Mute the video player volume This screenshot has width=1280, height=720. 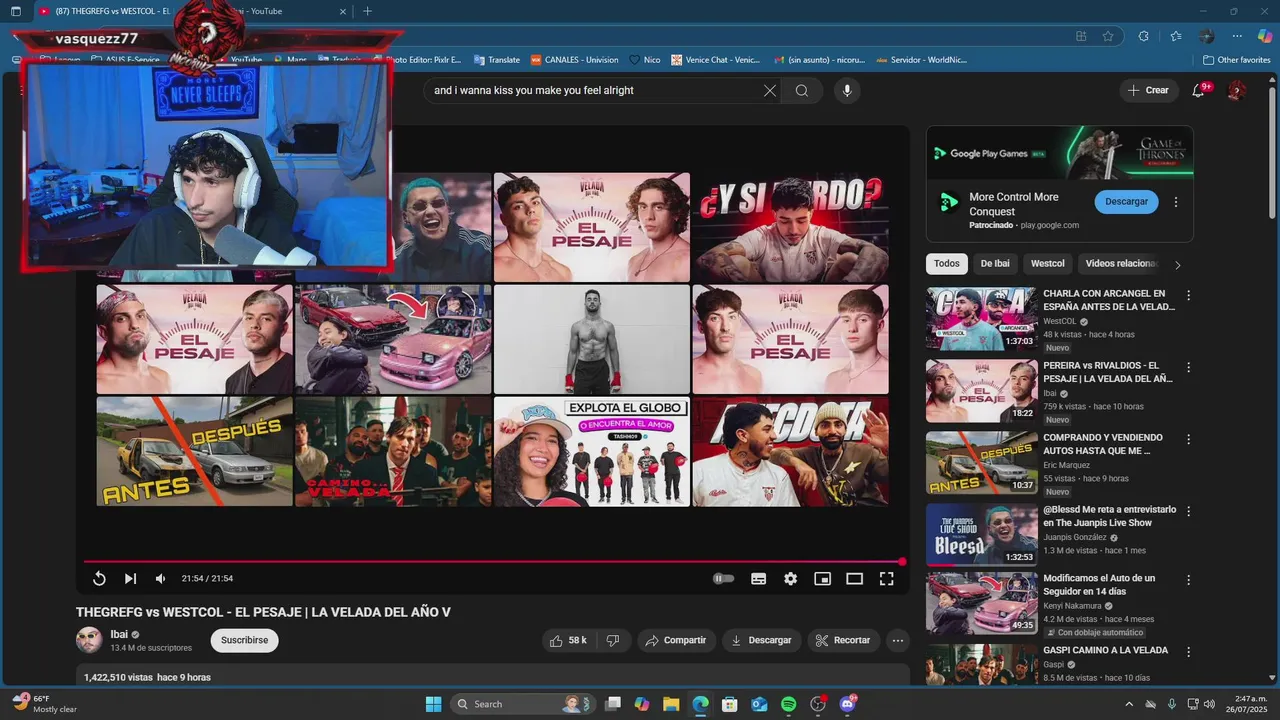[161, 579]
